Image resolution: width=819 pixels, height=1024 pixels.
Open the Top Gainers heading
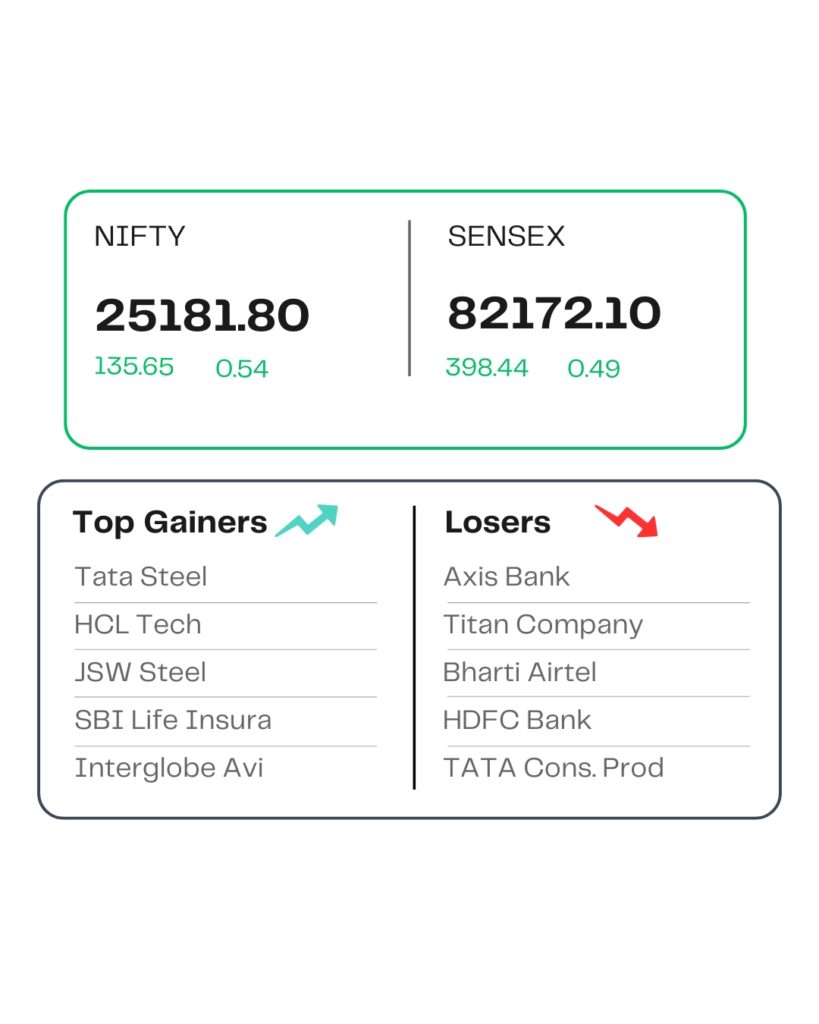[x=170, y=522]
